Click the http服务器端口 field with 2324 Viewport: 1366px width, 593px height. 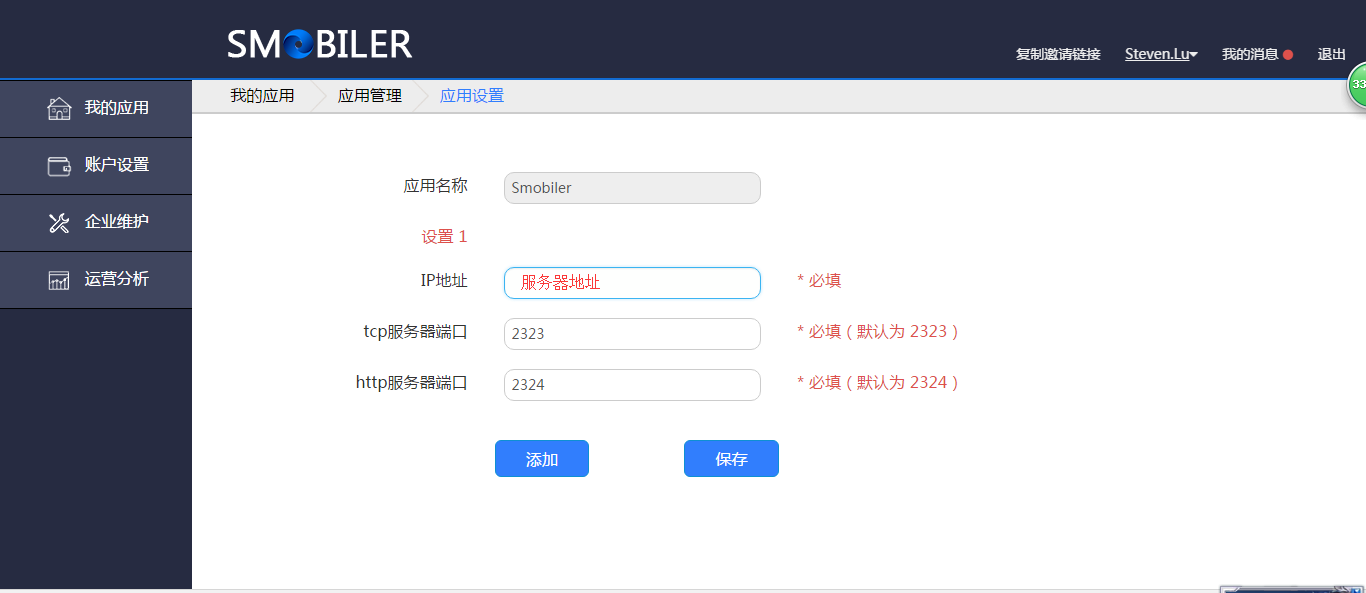click(x=632, y=385)
